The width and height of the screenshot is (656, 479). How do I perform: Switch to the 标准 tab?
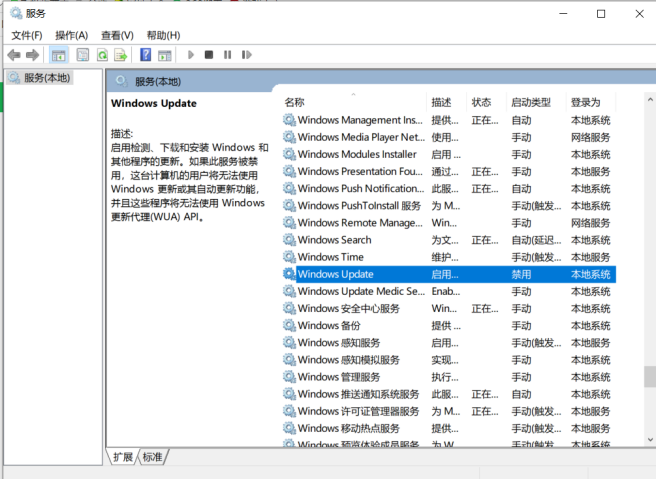(152, 457)
